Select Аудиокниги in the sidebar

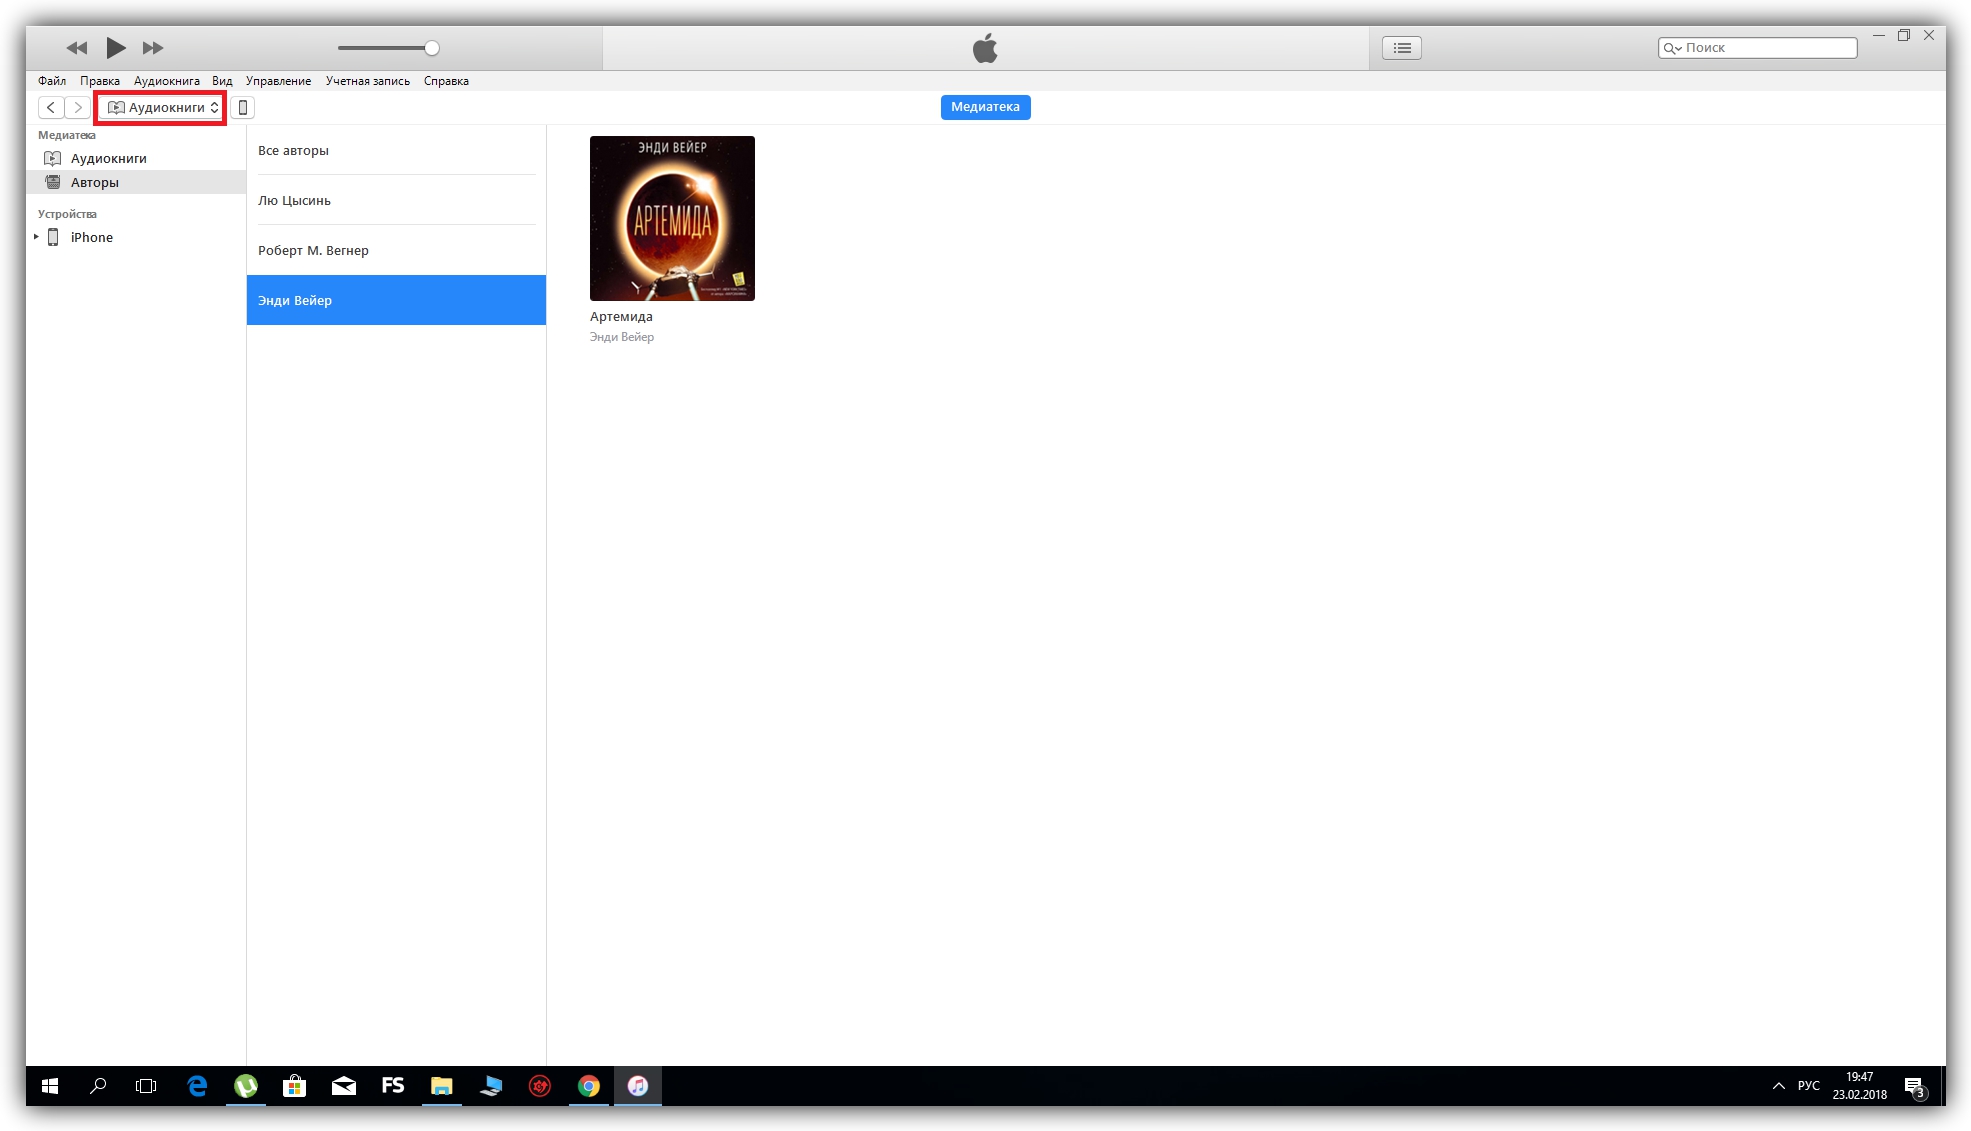pyautogui.click(x=136, y=158)
